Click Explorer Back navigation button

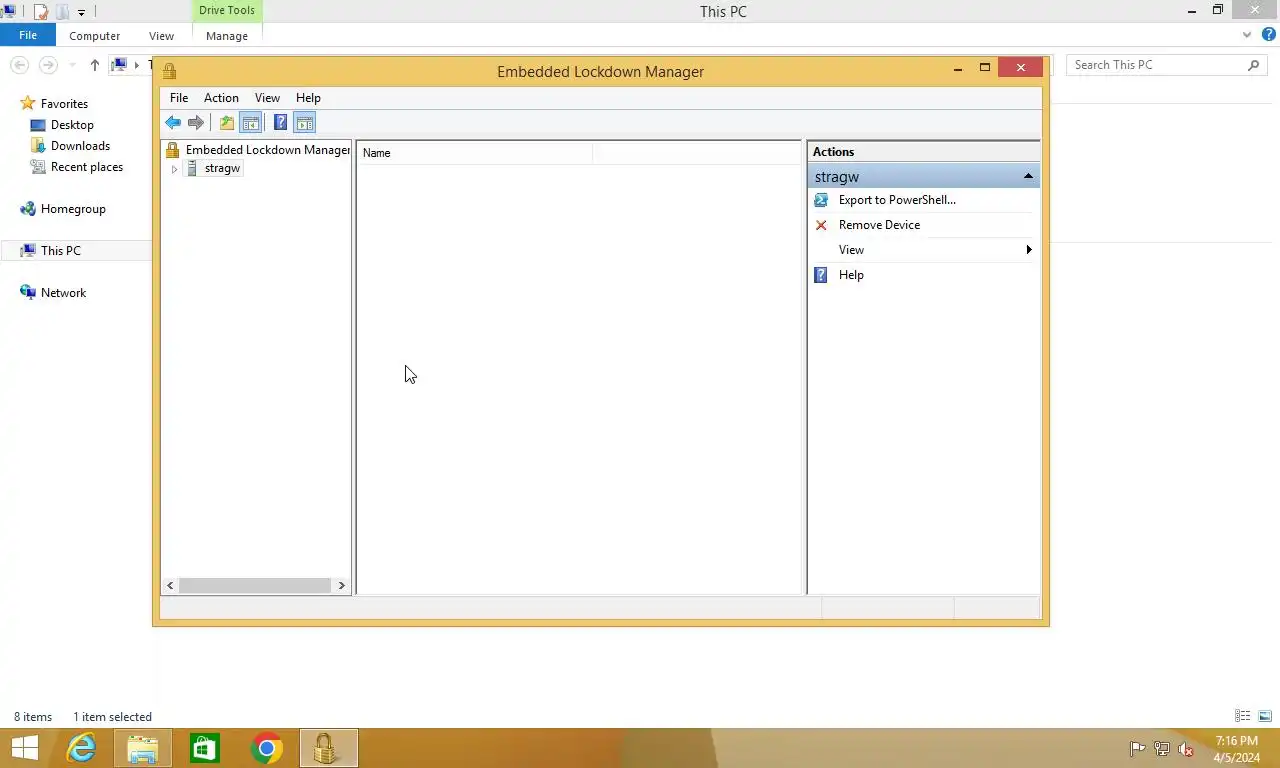(19, 65)
